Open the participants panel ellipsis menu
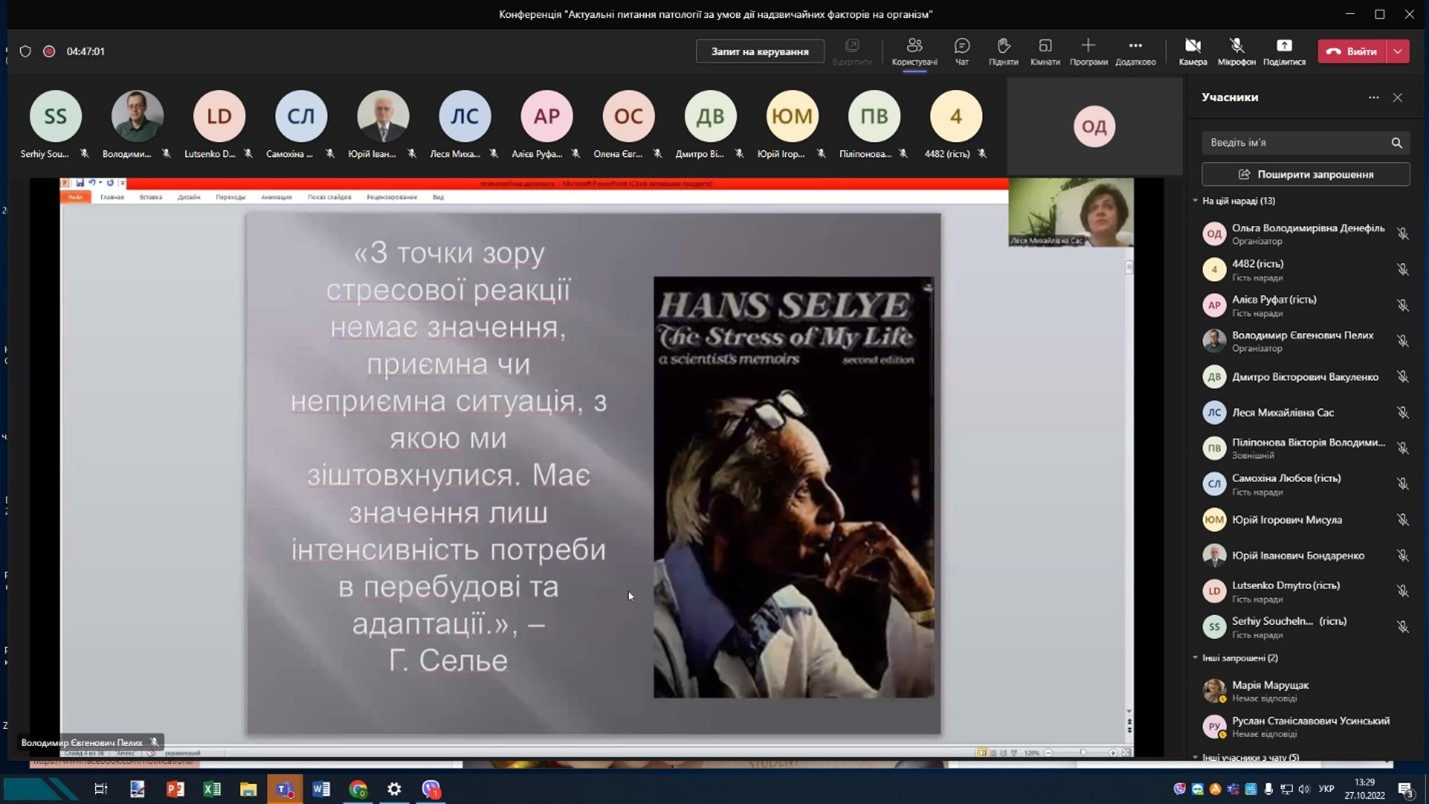This screenshot has height=804, width=1429. coord(1373,98)
